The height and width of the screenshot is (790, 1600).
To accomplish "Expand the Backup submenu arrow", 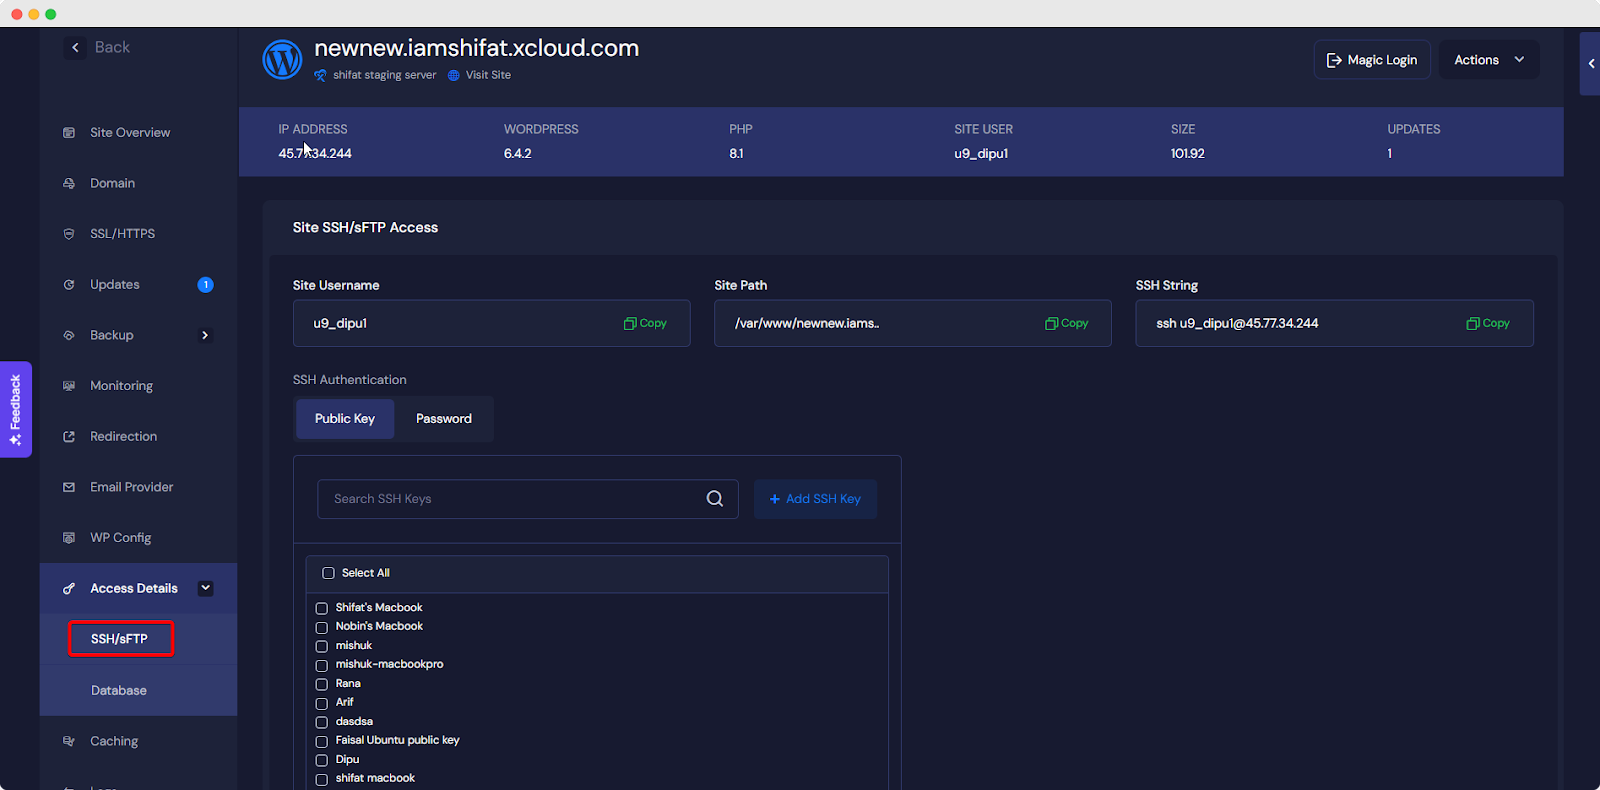I will click(x=205, y=335).
